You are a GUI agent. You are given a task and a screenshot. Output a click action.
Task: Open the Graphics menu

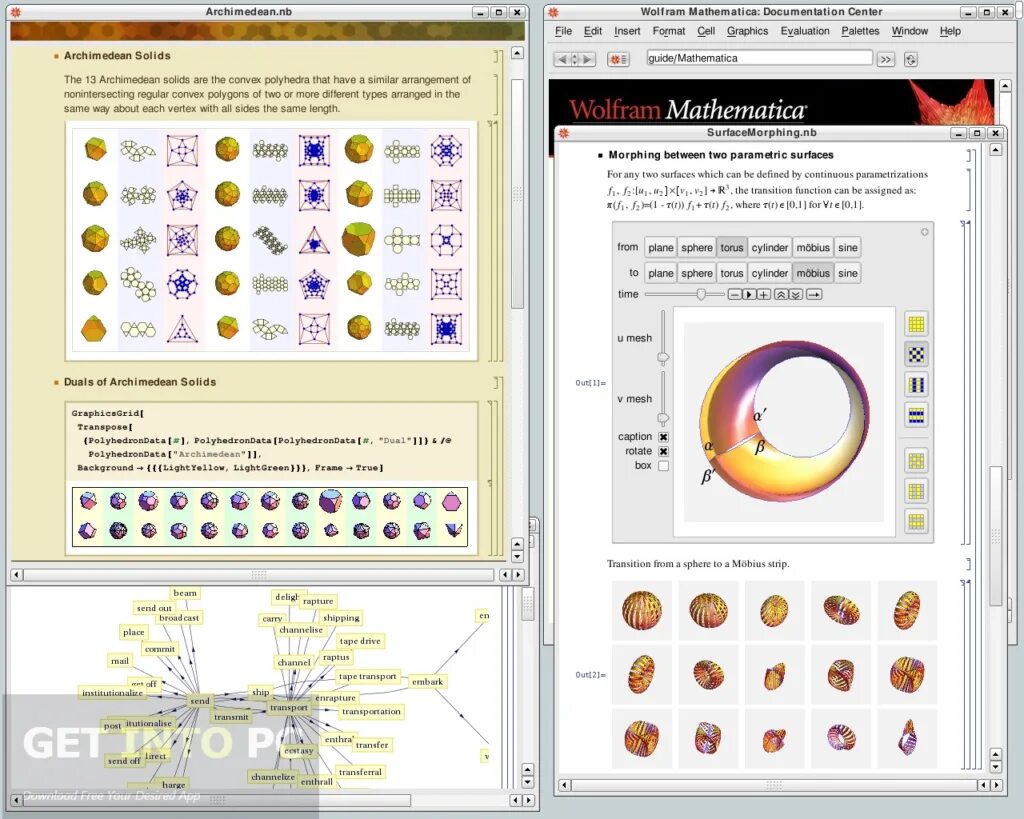[x=747, y=31]
